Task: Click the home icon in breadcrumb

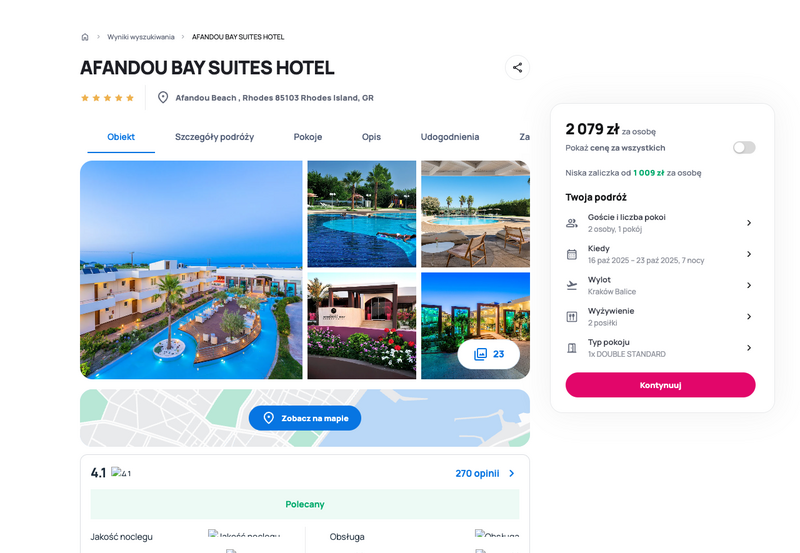Action: pyautogui.click(x=85, y=37)
